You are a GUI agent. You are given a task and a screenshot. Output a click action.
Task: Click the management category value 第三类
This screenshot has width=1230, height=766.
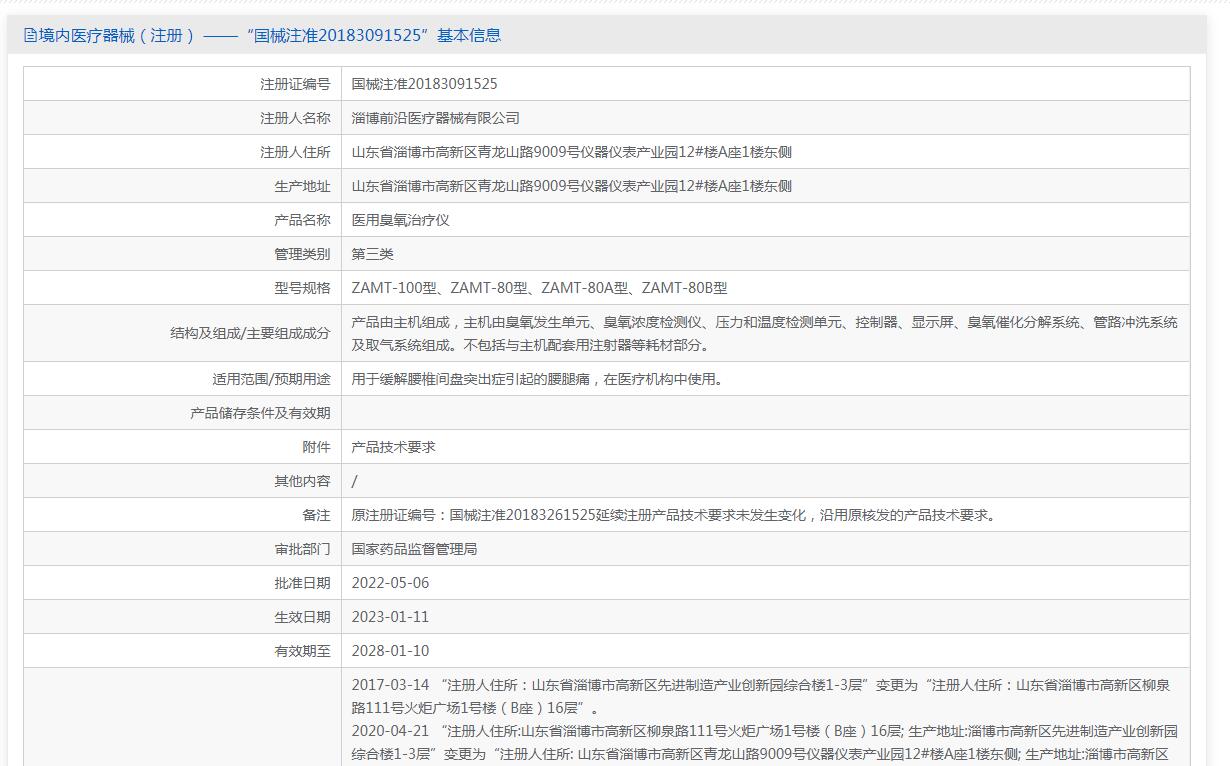372,254
